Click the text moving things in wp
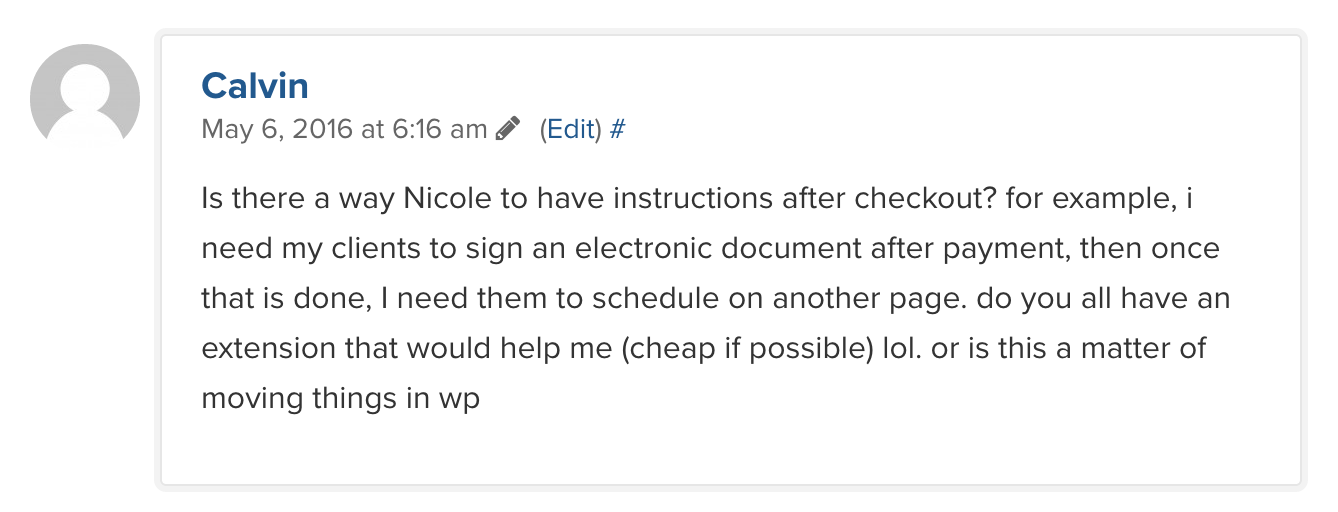Screen dimensions: 1338x512 click(x=341, y=398)
